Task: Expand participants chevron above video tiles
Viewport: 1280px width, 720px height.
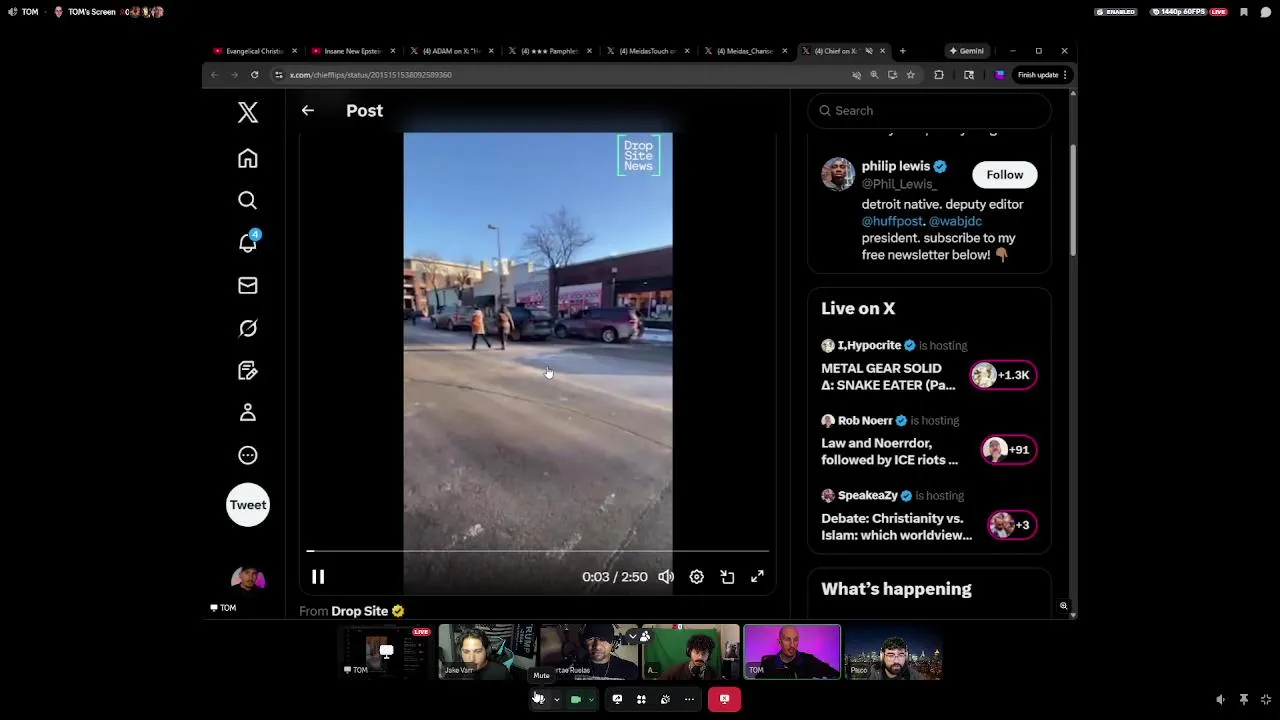Action: click(x=632, y=636)
